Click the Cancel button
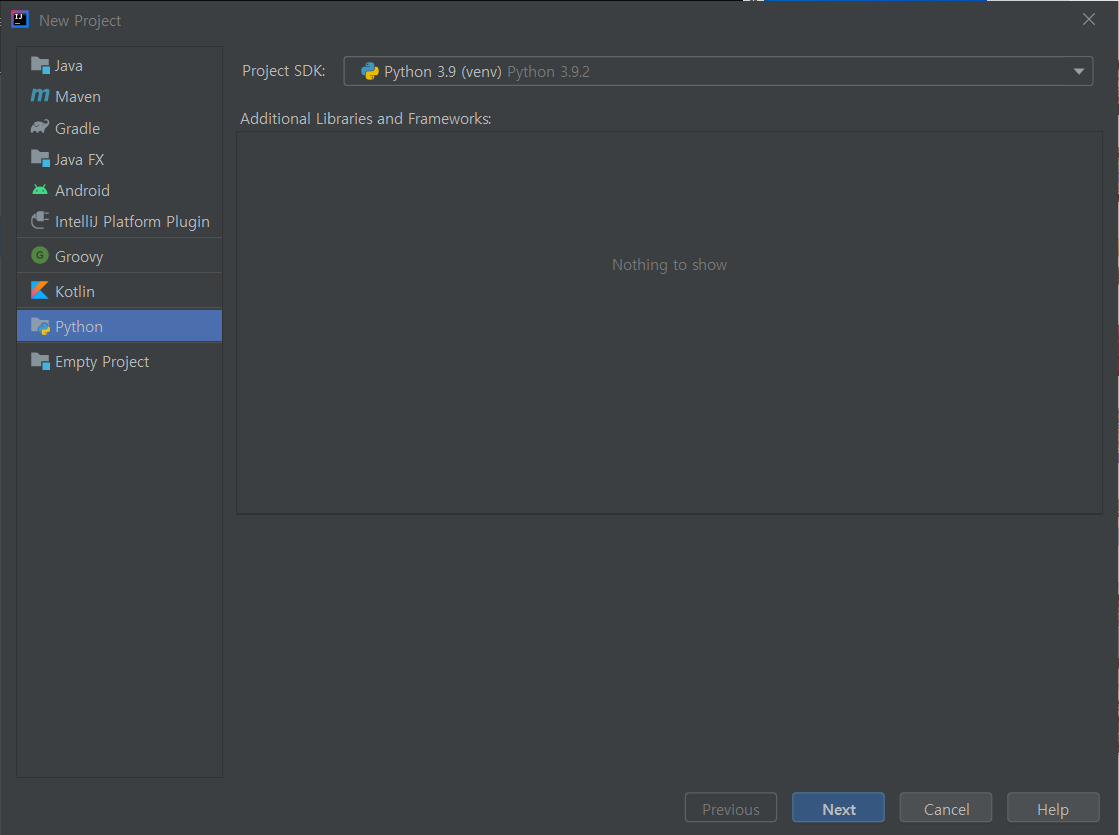This screenshot has height=835, width=1119. pos(946,808)
